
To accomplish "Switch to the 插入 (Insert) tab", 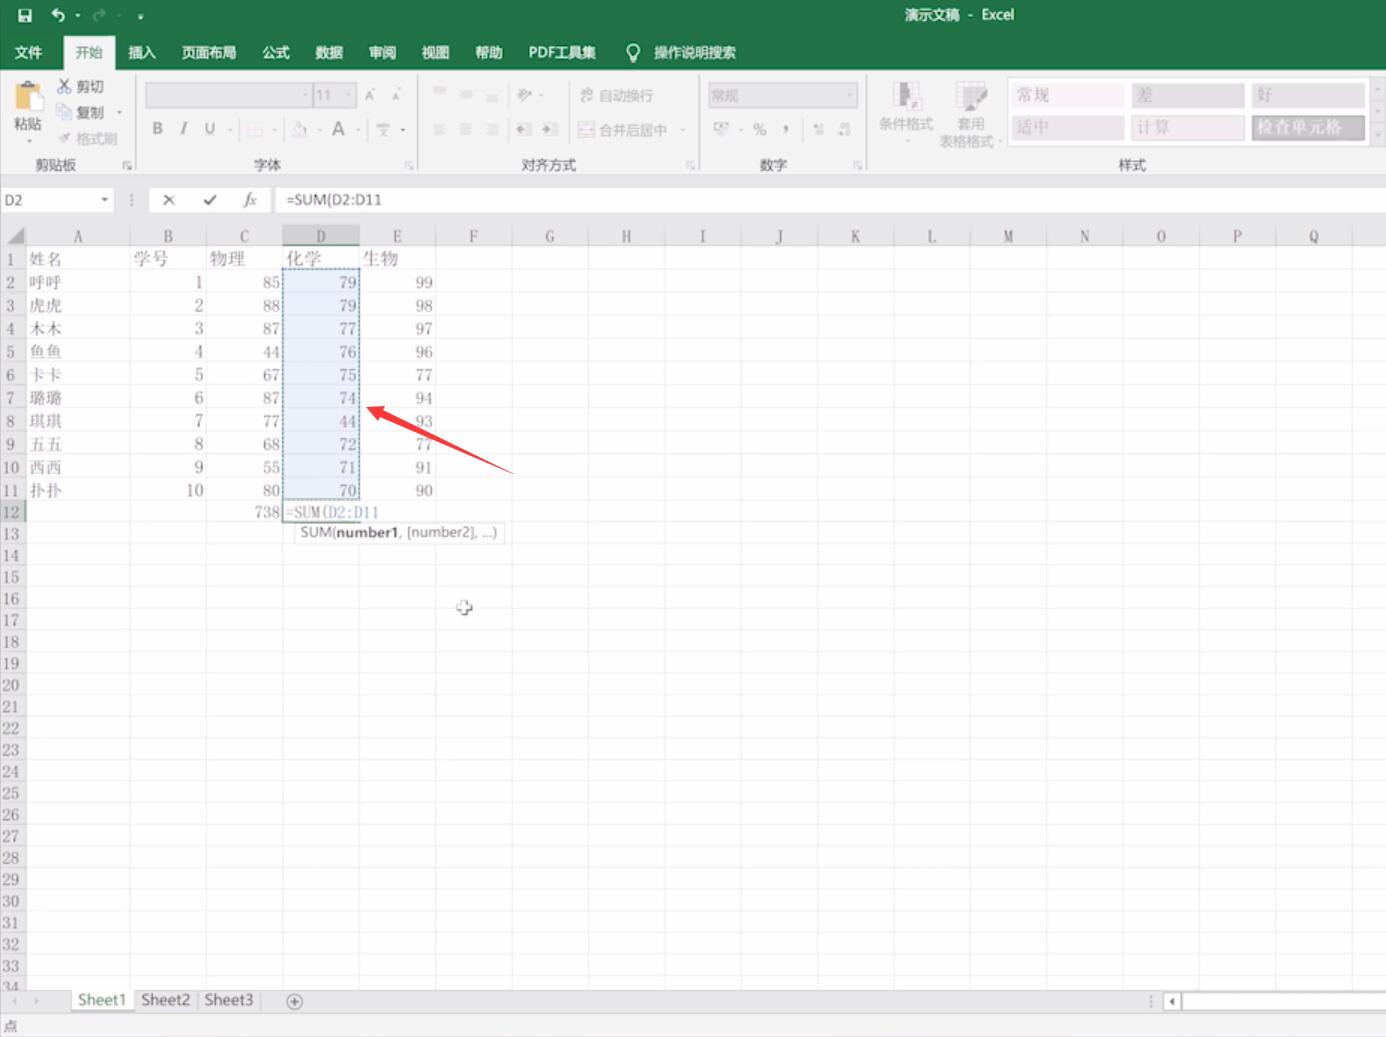I will (x=142, y=52).
